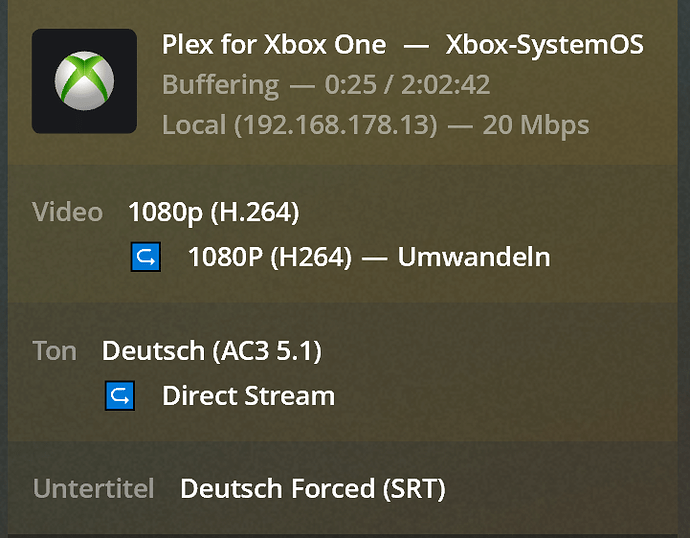Click the Umwandeln transcode label
Image resolution: width=690 pixels, height=538 pixels.
[x=473, y=257]
